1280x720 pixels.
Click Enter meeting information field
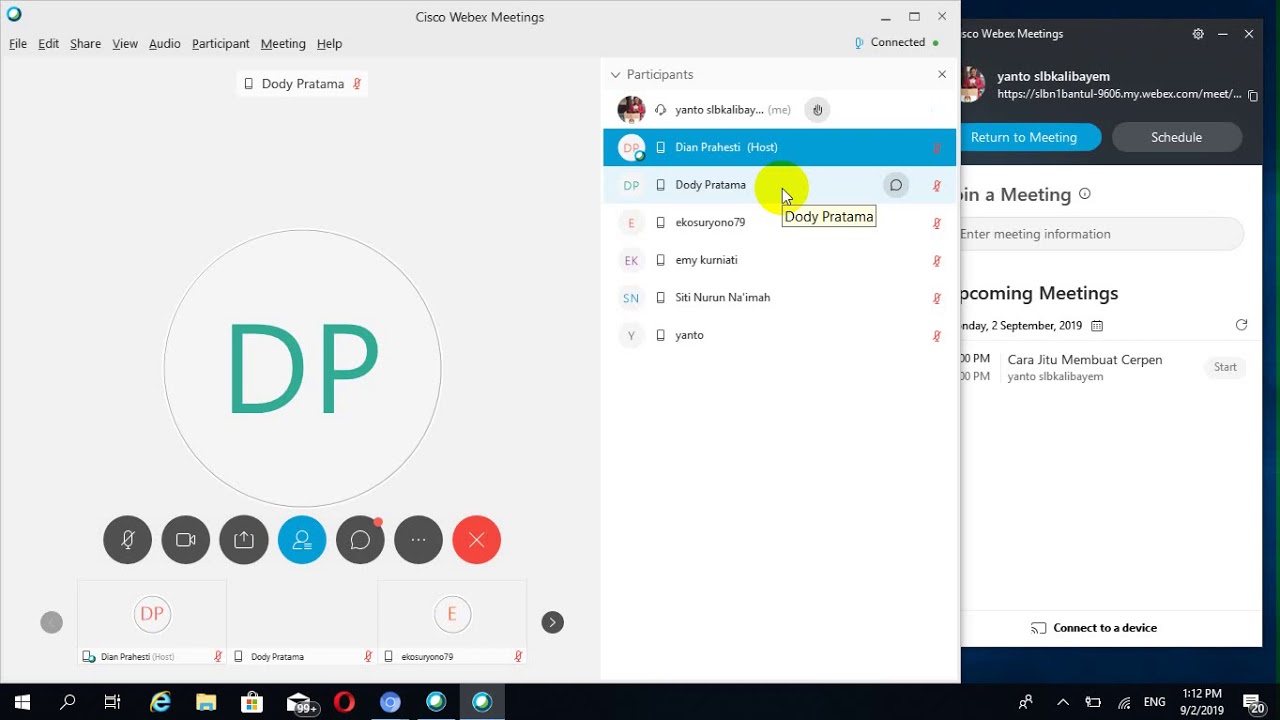tap(1101, 234)
